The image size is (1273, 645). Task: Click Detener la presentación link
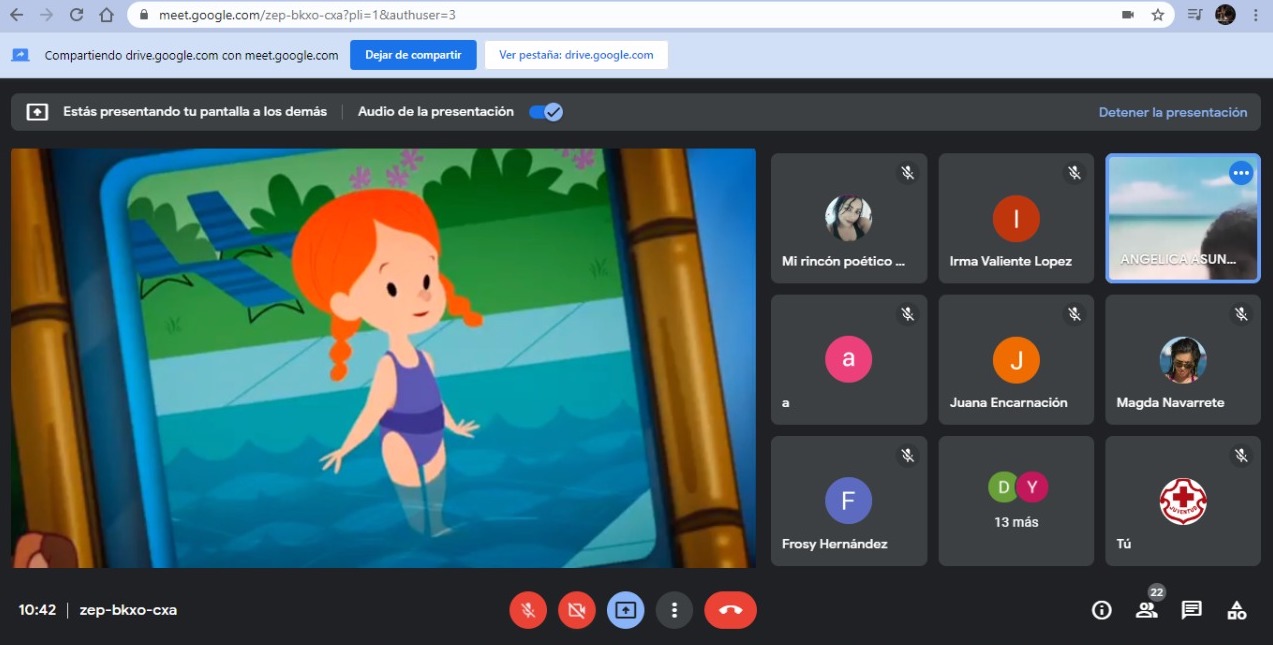pos(1172,112)
